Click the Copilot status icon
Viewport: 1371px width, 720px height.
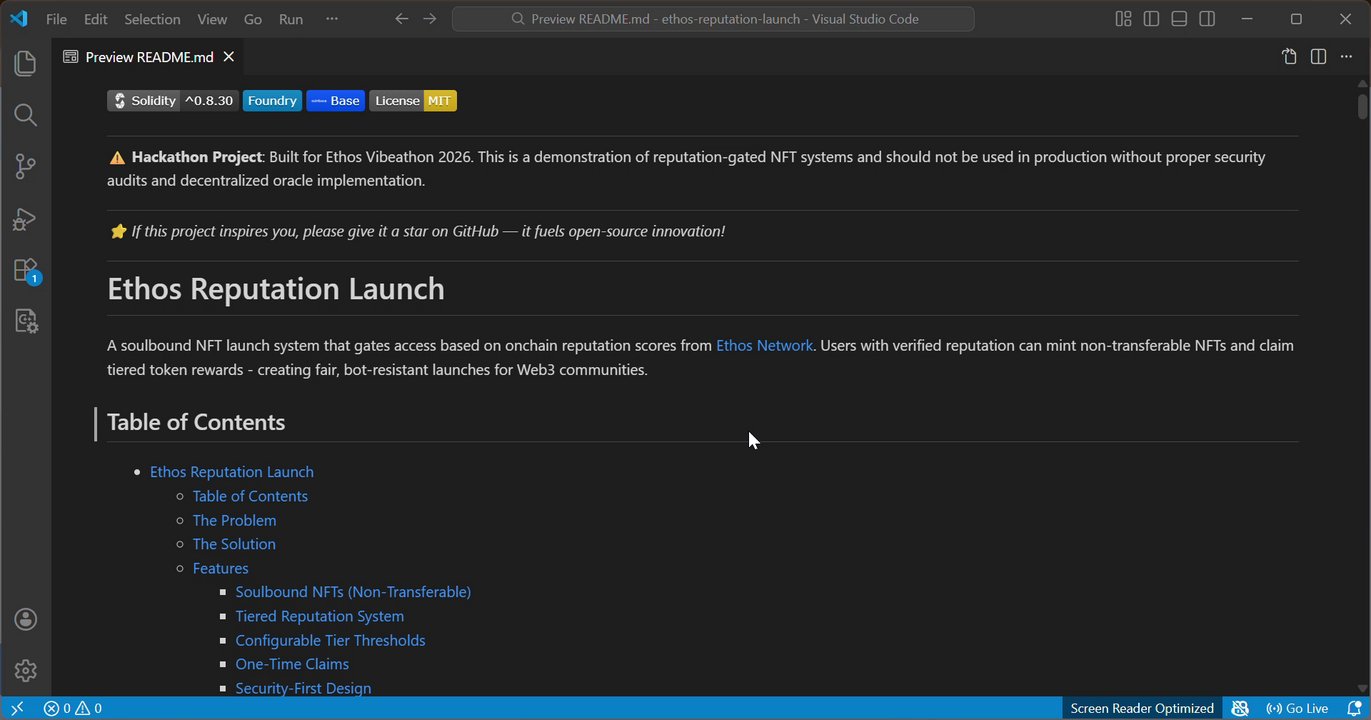coord(1240,708)
